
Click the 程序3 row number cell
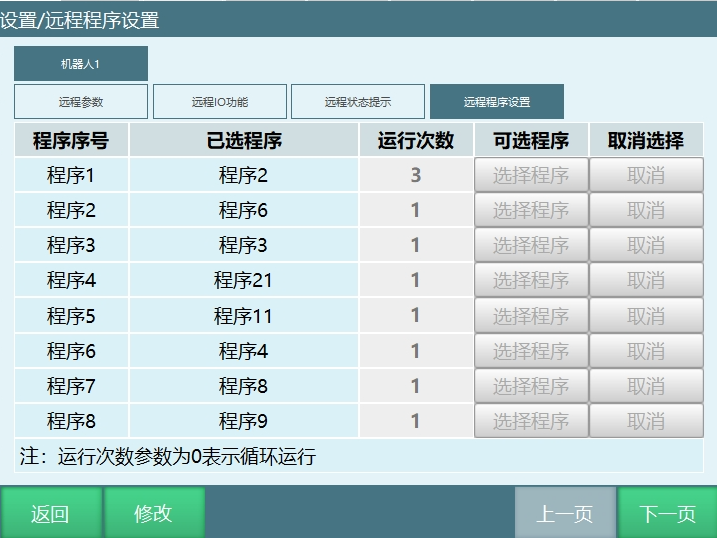pos(71,245)
